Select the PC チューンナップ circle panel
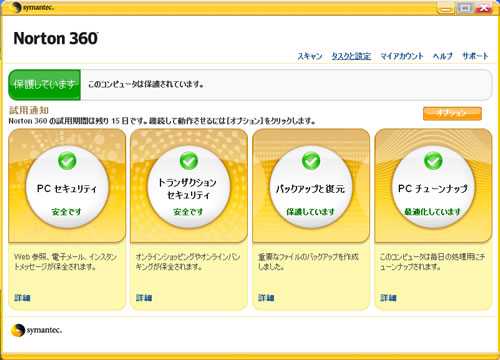This screenshot has height=360, width=500. [x=433, y=187]
